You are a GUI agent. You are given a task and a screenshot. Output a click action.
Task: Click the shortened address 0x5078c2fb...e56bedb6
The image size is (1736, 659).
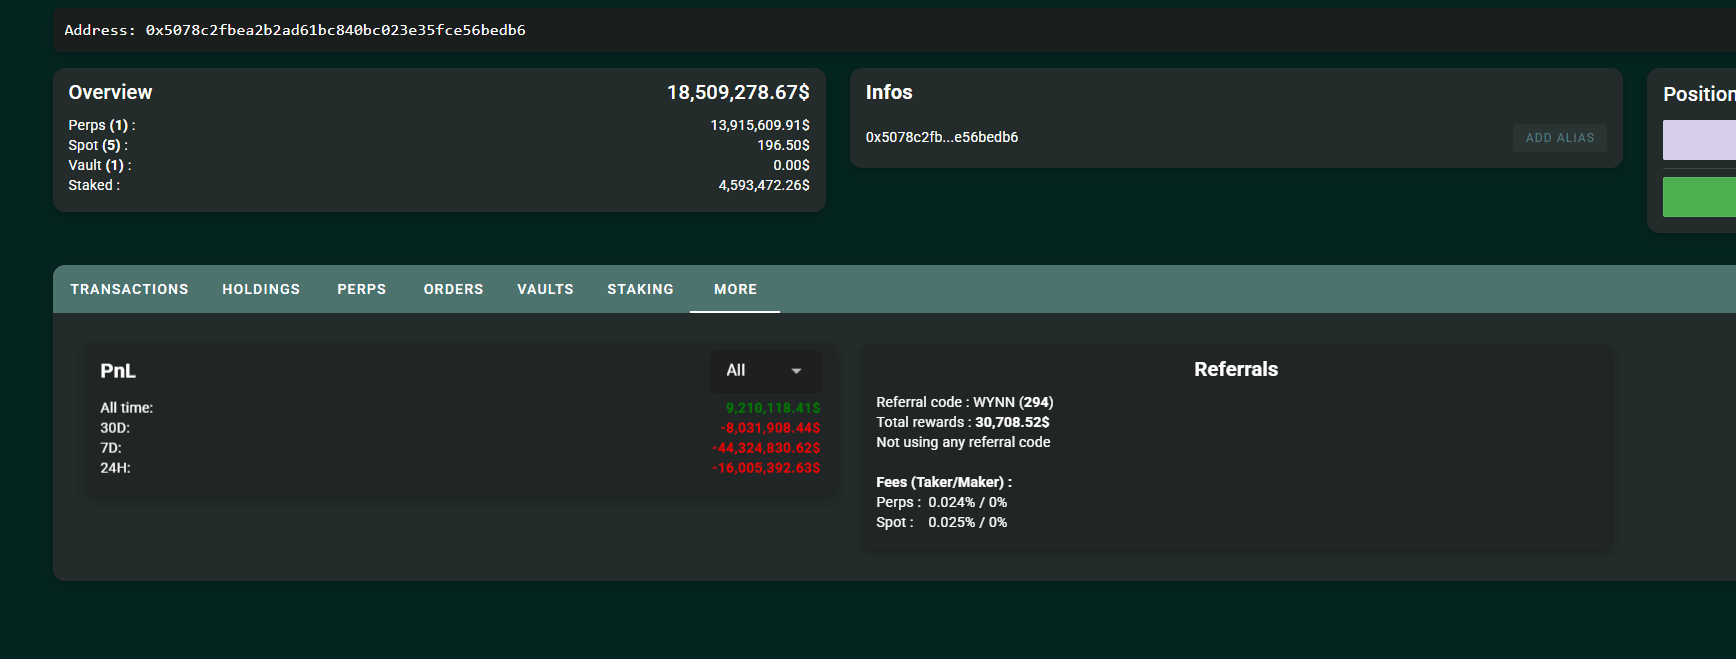[x=942, y=137]
